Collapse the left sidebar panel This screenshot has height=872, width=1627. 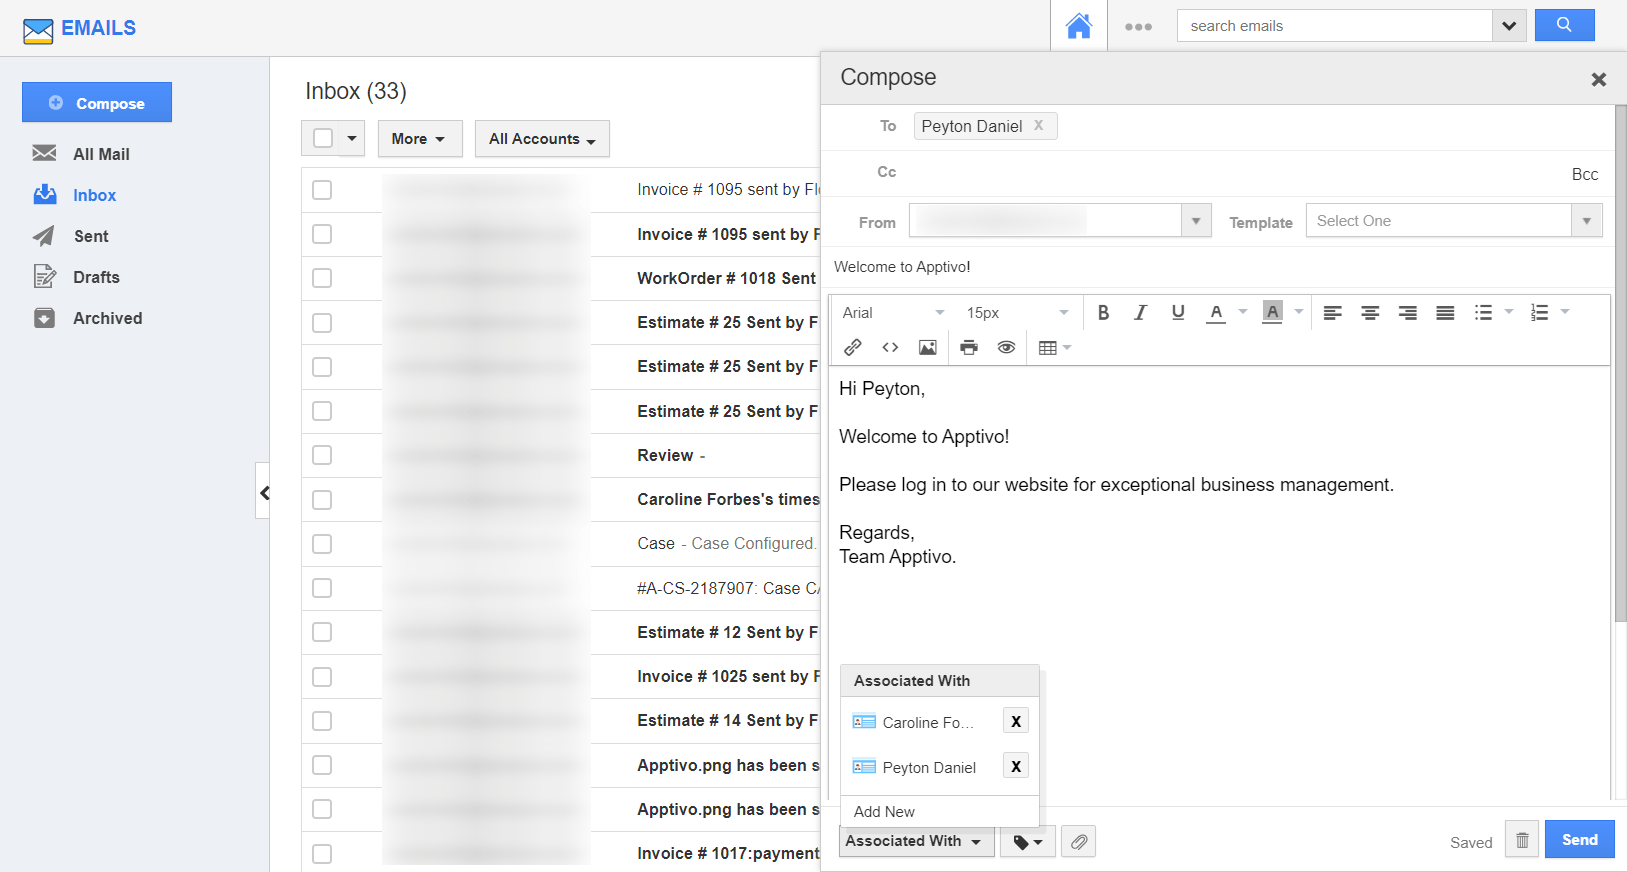click(x=263, y=491)
